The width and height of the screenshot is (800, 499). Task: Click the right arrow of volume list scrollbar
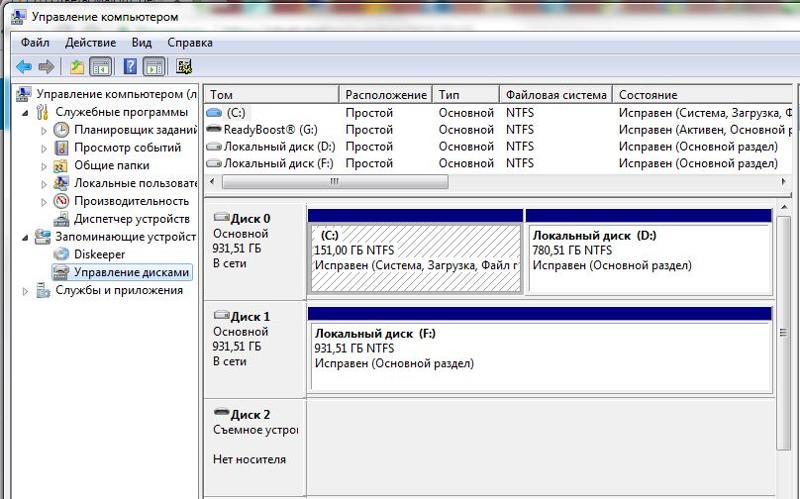coord(783,182)
